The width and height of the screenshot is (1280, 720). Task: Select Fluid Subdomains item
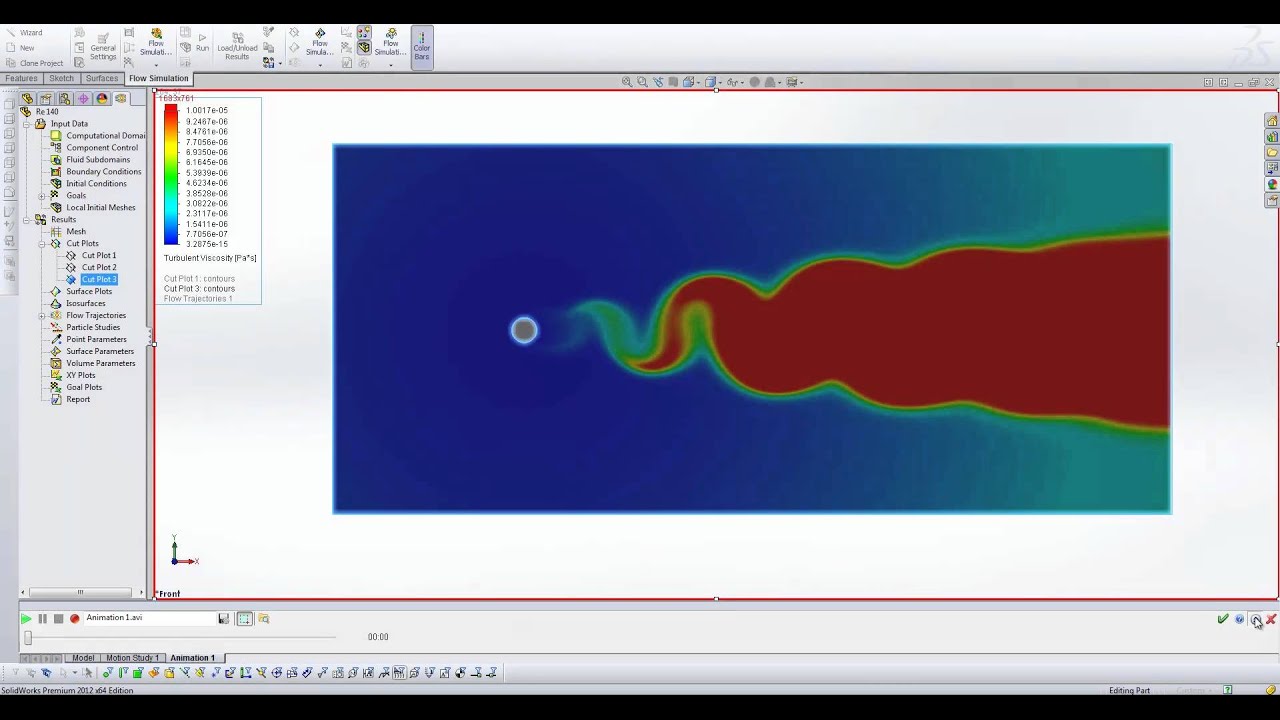click(90, 160)
